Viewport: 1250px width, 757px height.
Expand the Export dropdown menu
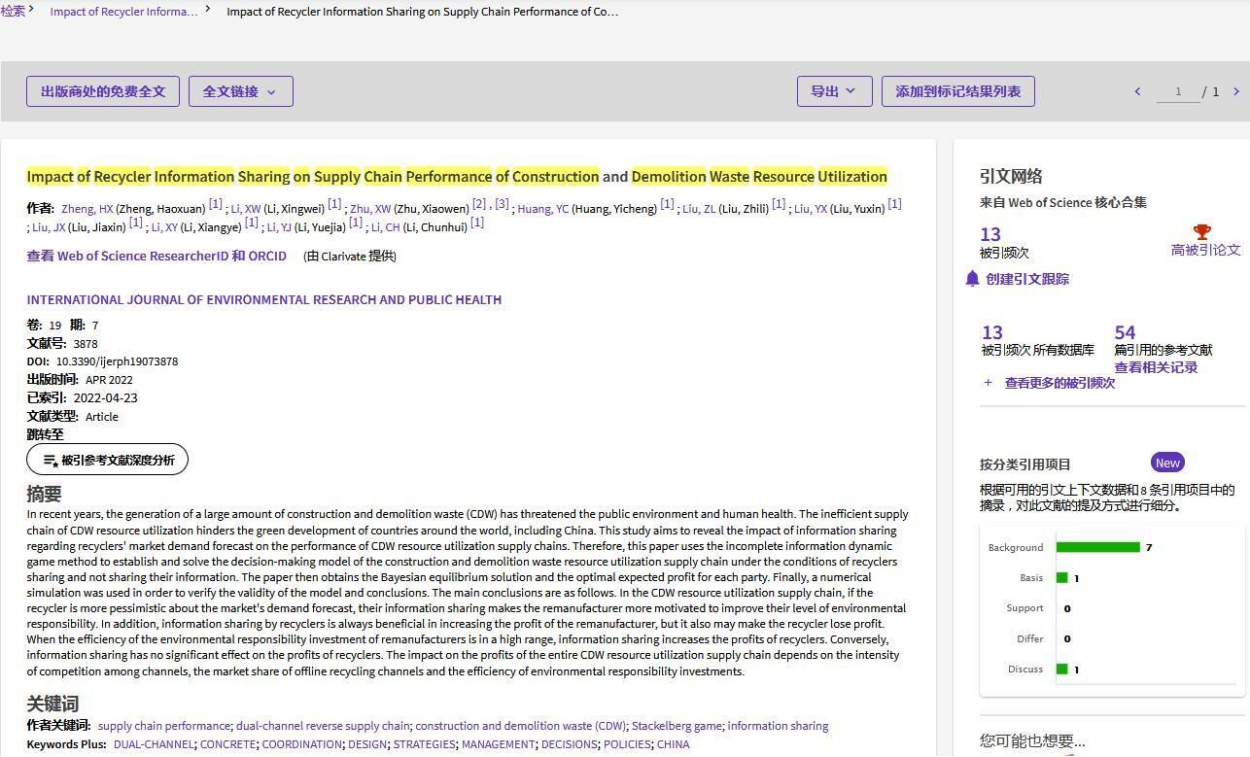coord(834,92)
